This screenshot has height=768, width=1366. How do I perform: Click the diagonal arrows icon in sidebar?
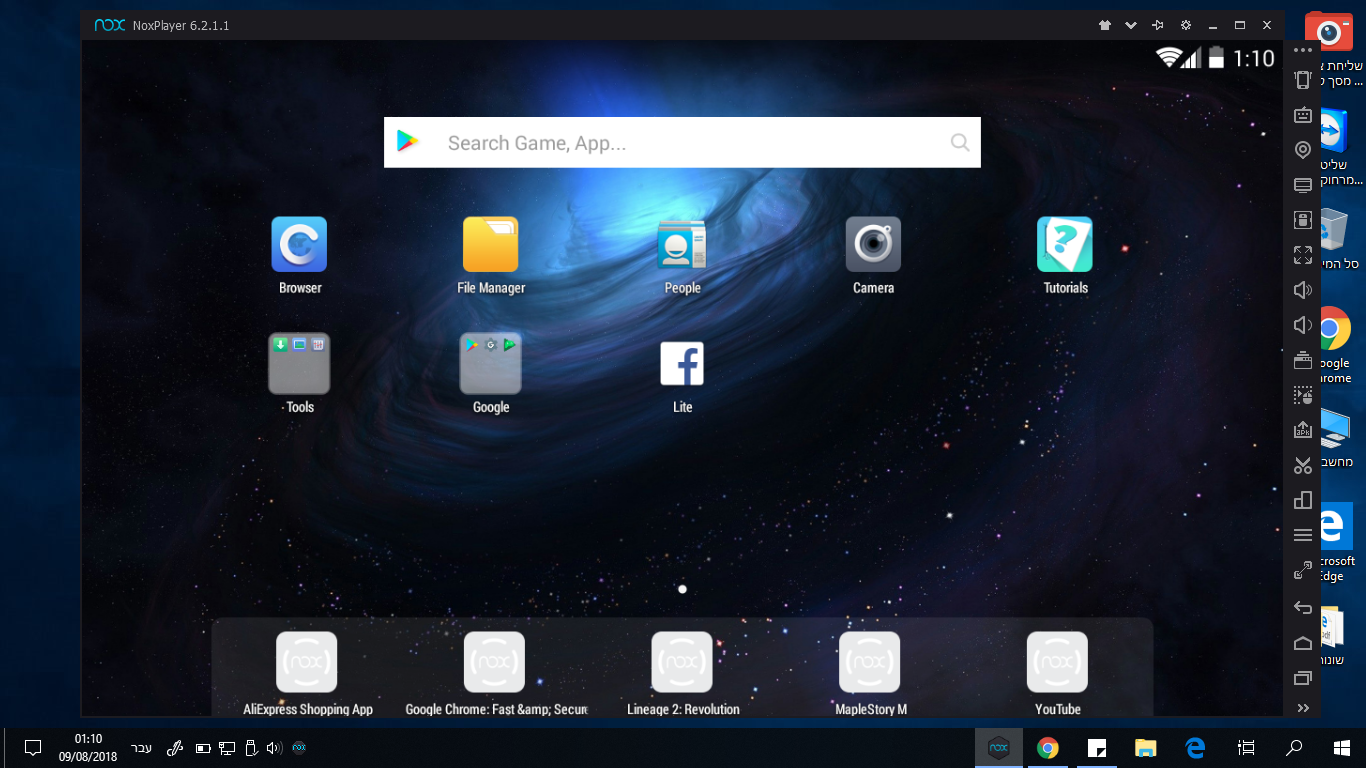pyautogui.click(x=1302, y=571)
